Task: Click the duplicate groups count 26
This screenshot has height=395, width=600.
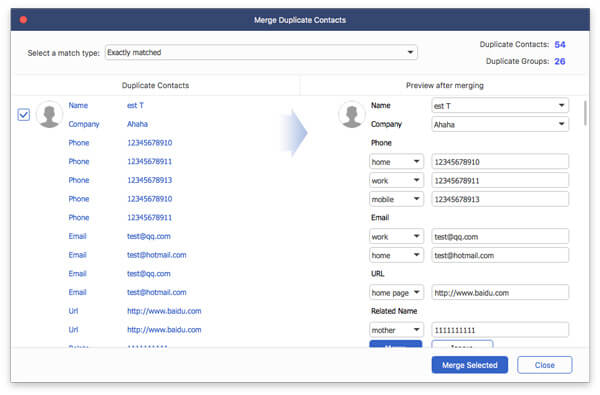Action: 560,61
